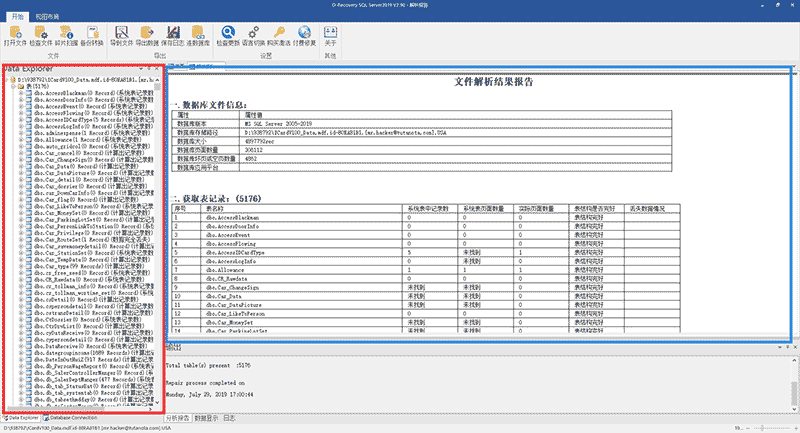Click the 打开文件 open file icon
800x433 pixels.
[x=15, y=33]
